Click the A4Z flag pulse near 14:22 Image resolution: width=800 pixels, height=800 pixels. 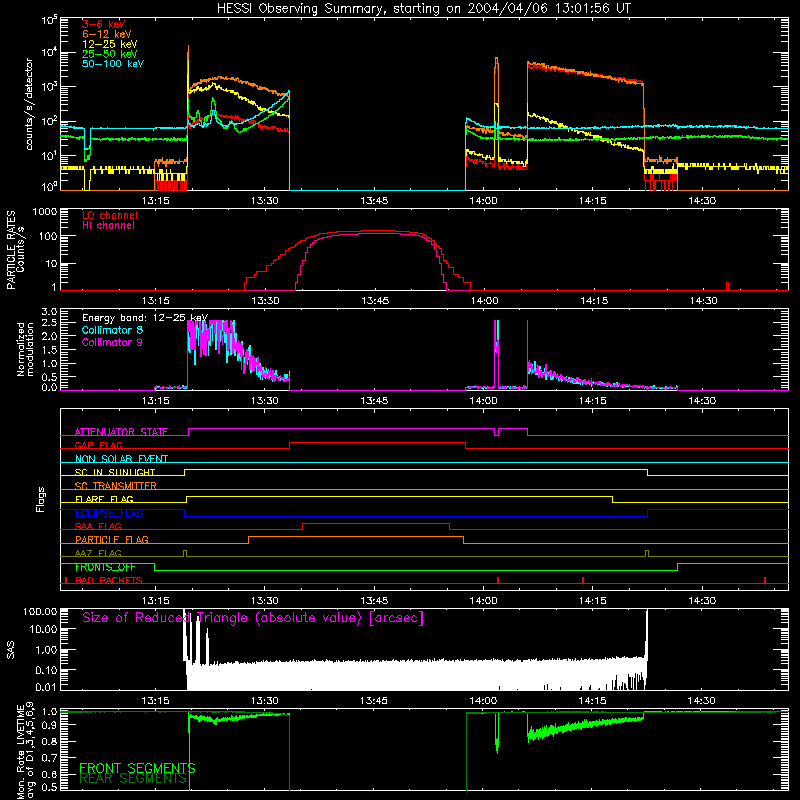click(x=647, y=553)
